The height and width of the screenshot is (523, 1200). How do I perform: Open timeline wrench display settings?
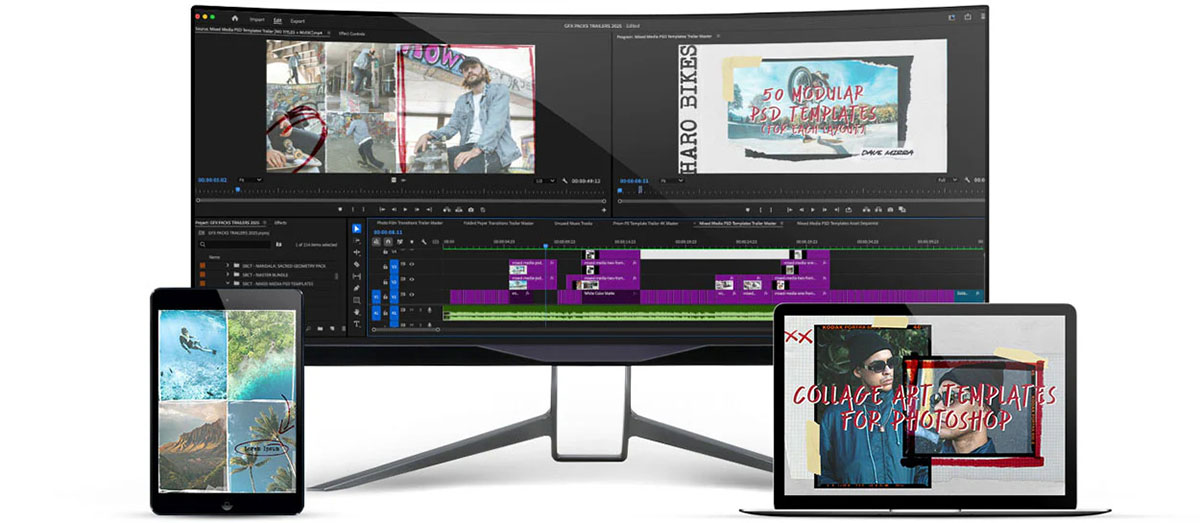423,242
